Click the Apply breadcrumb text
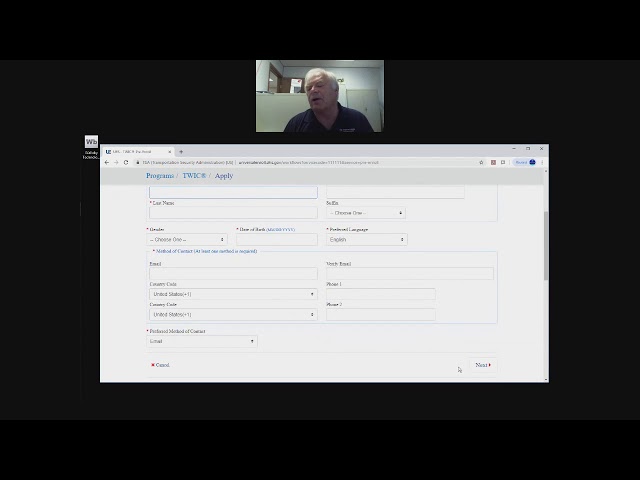 point(224,176)
